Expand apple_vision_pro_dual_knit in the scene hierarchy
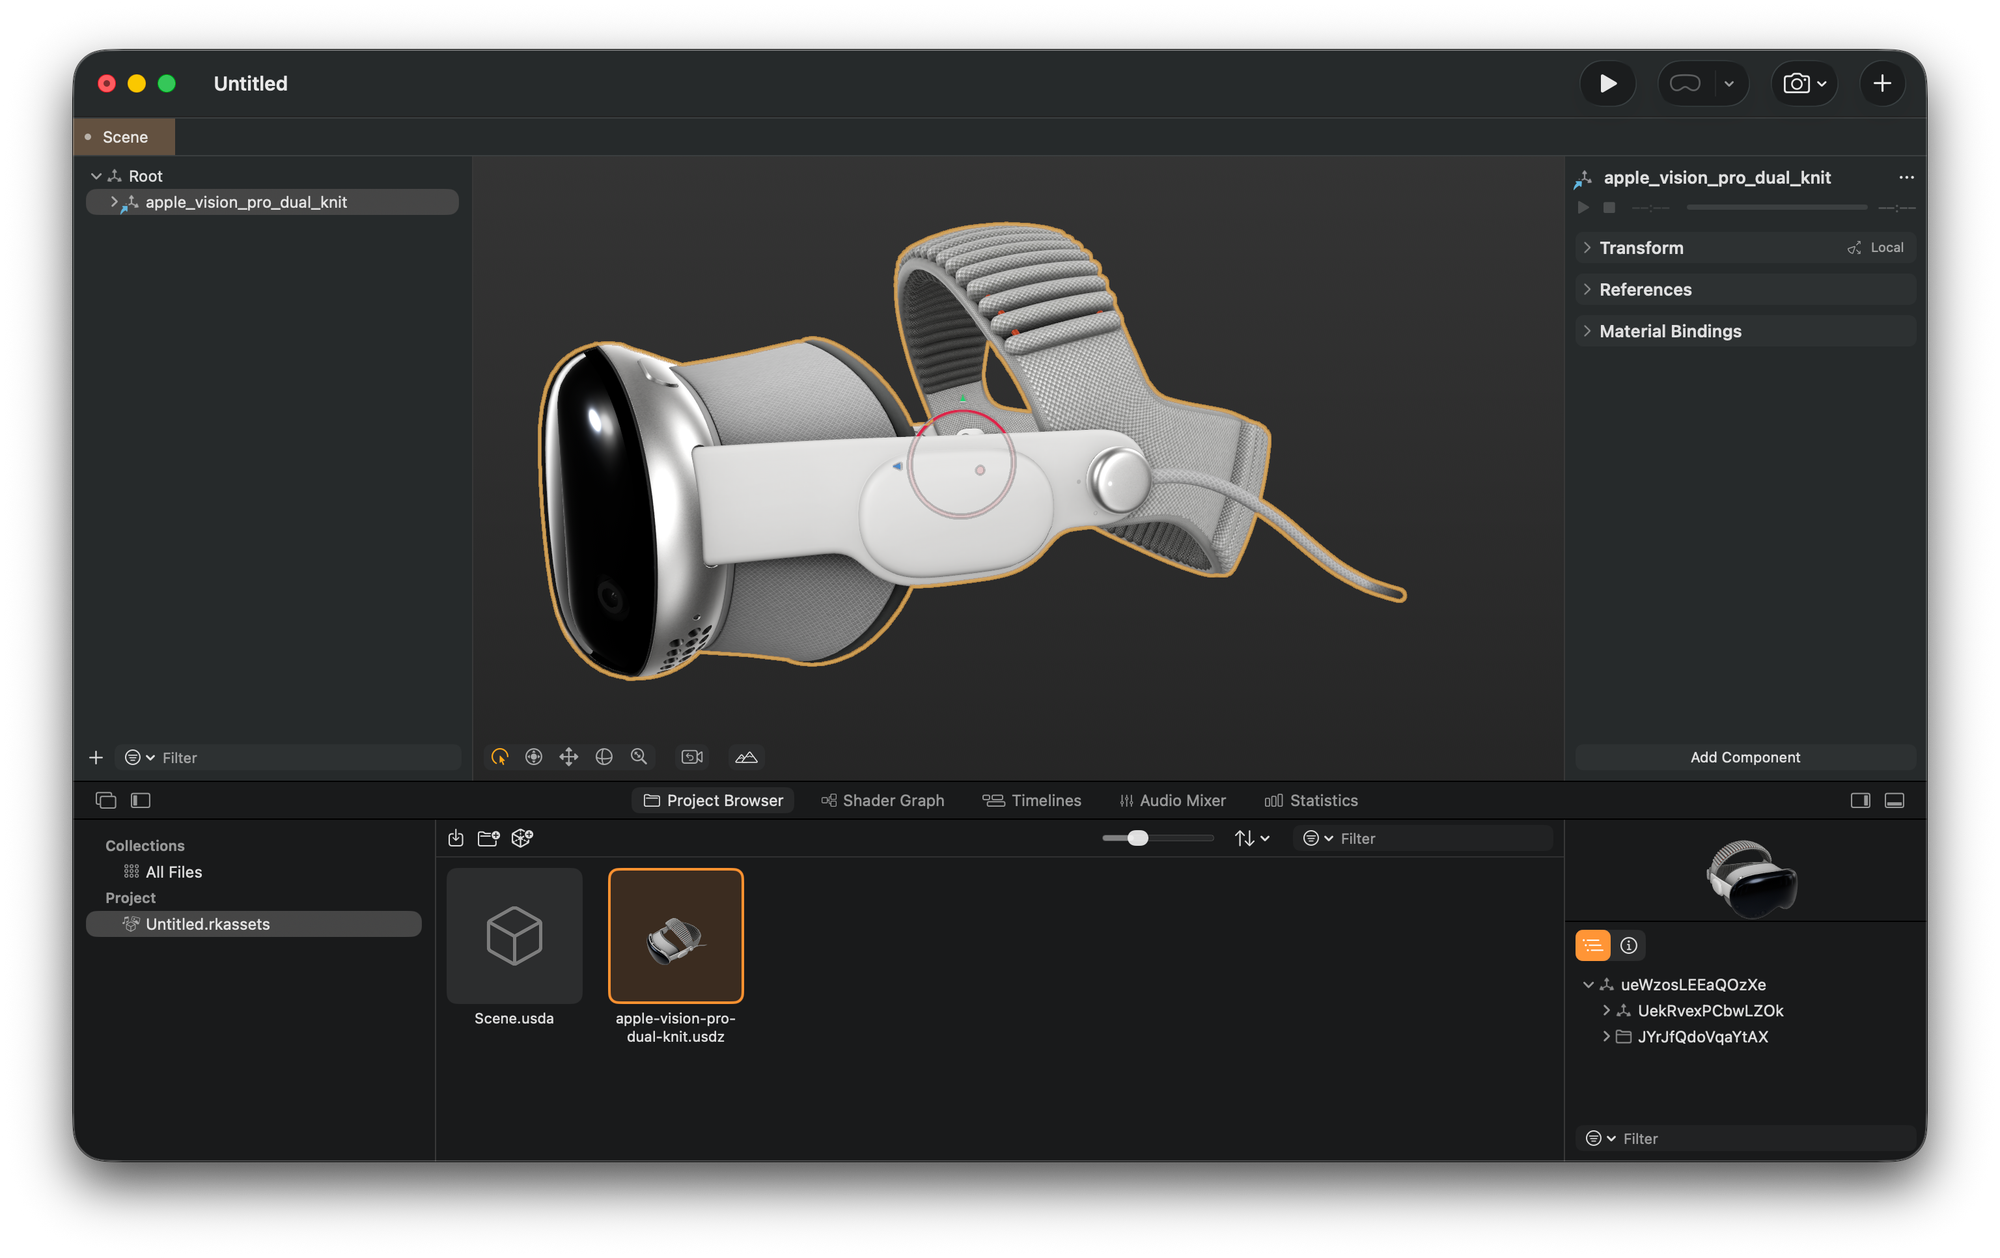The height and width of the screenshot is (1258, 2000). click(x=114, y=202)
